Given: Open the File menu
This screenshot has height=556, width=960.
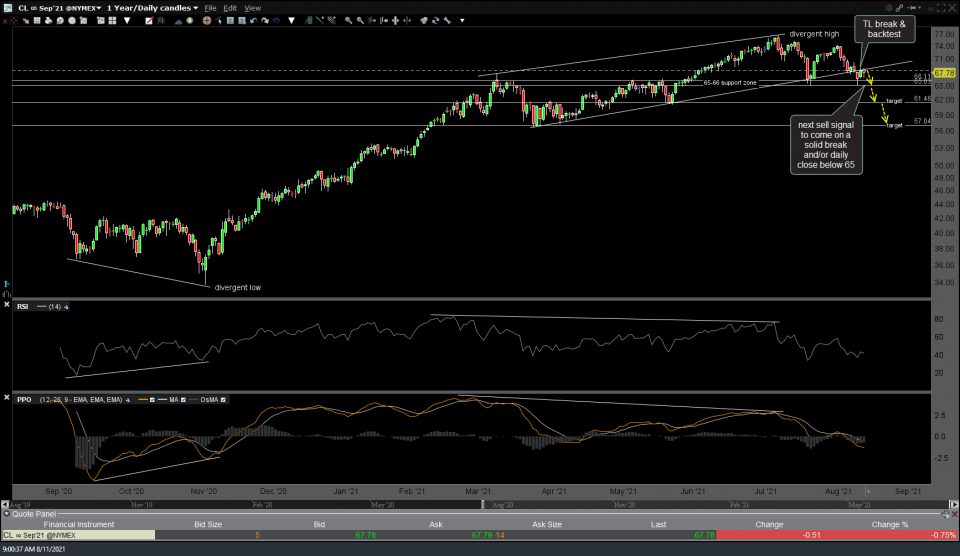Looking at the screenshot, I should (x=210, y=8).
